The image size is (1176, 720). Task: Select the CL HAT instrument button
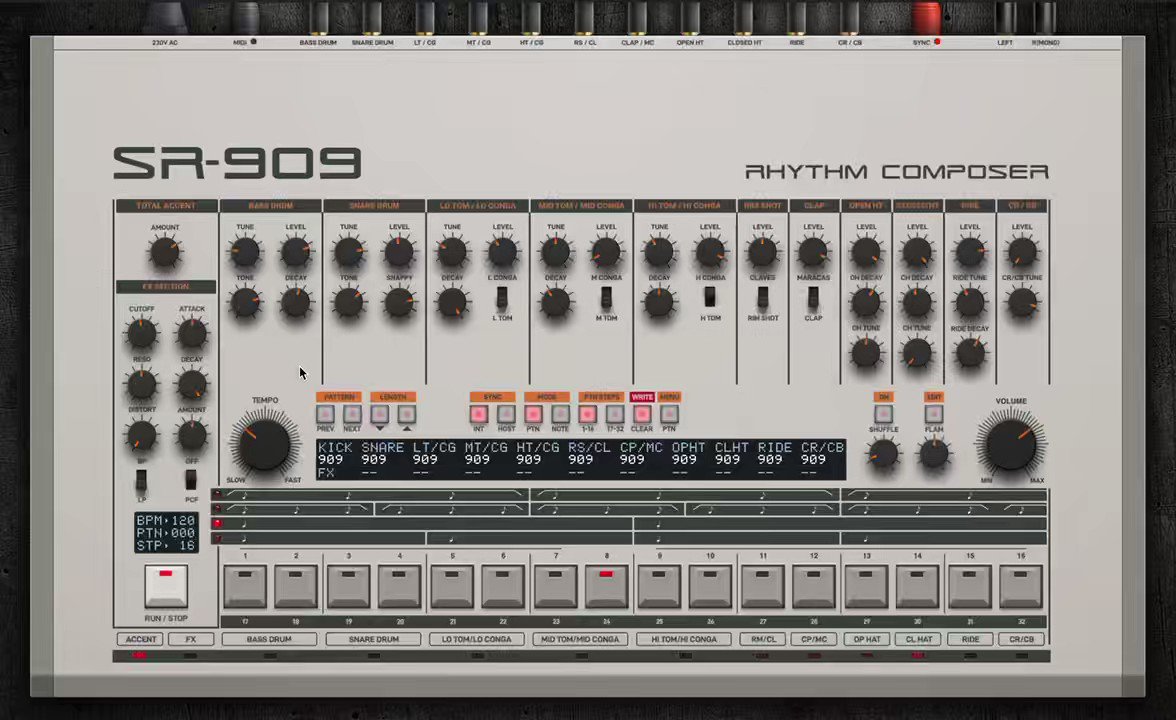coord(919,639)
